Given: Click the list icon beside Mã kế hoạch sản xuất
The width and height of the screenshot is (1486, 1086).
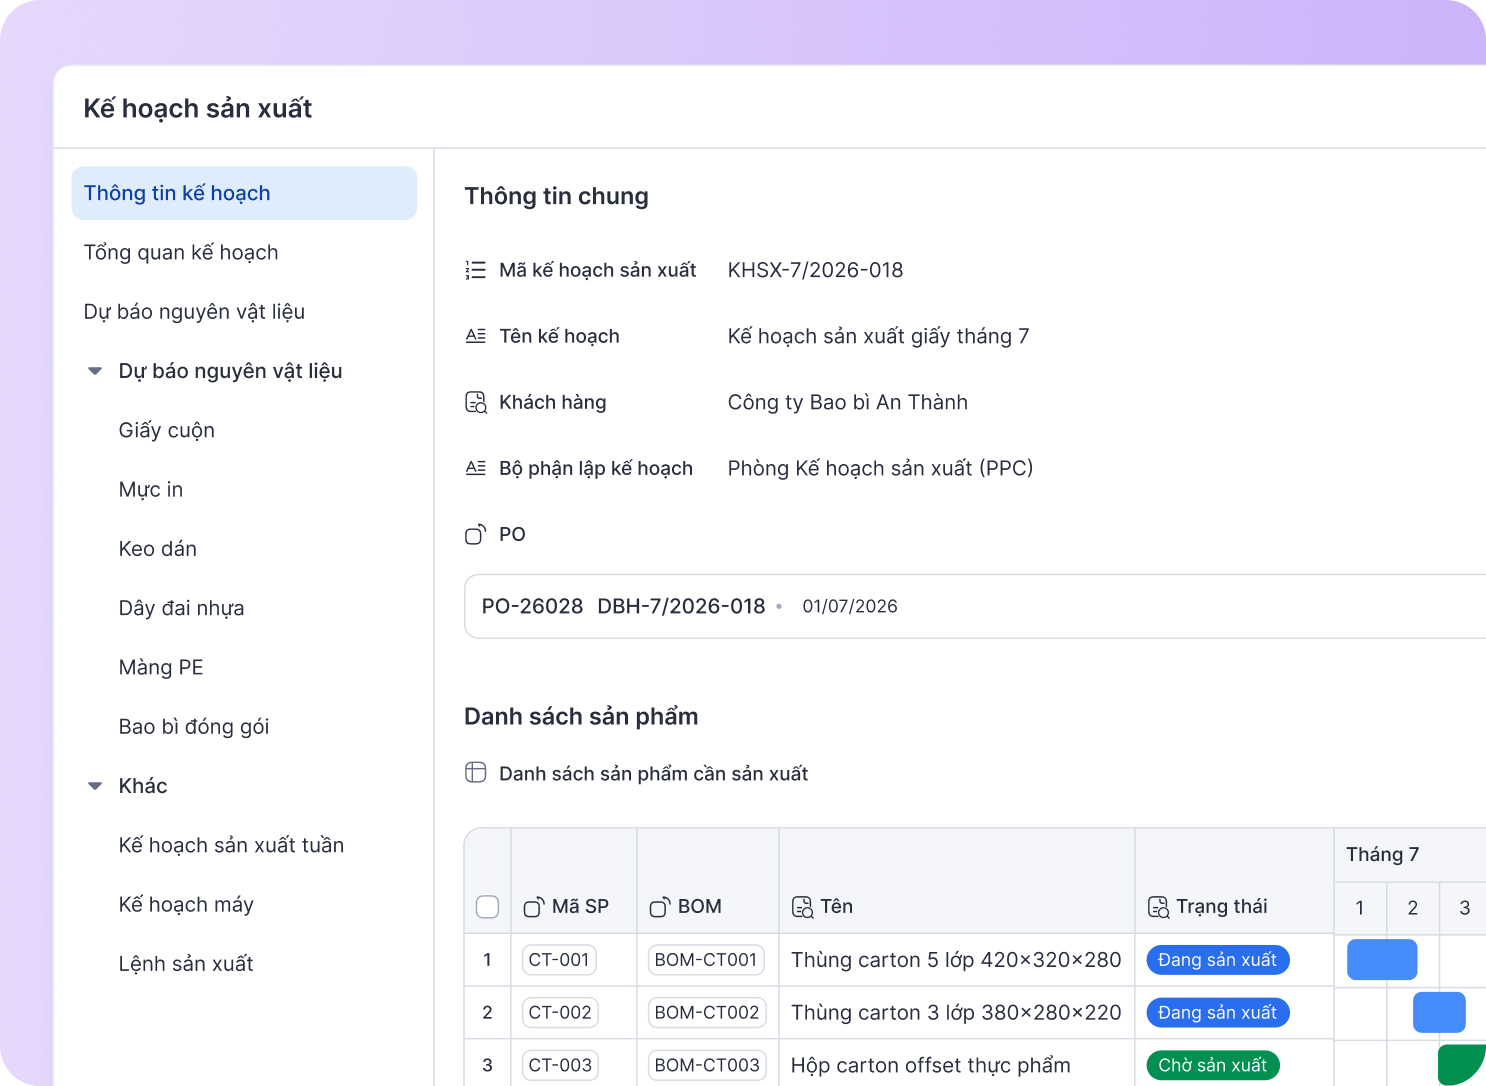Looking at the screenshot, I should click(476, 270).
